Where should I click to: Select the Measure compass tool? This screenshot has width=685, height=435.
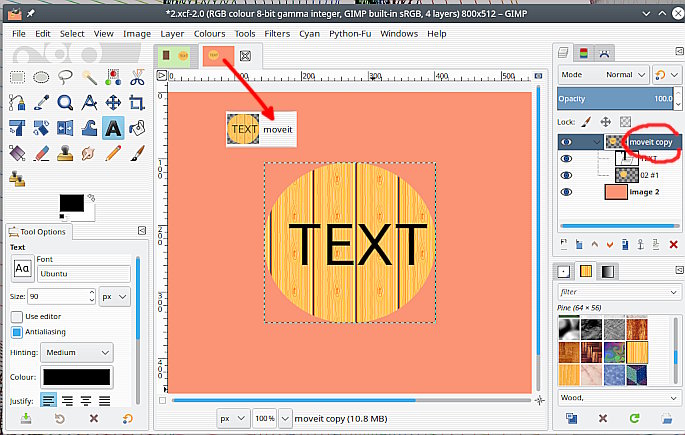click(x=89, y=103)
